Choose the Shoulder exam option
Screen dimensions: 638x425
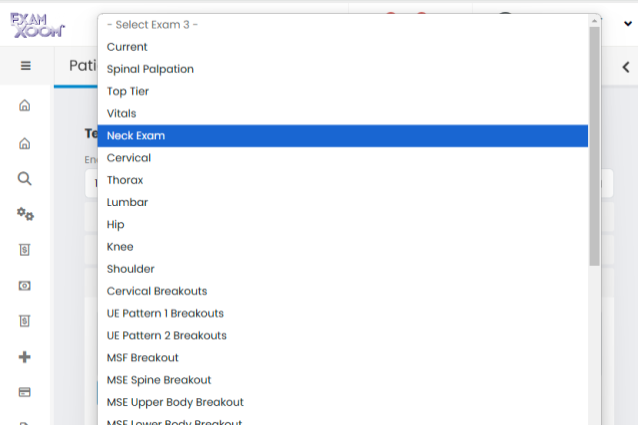click(131, 269)
